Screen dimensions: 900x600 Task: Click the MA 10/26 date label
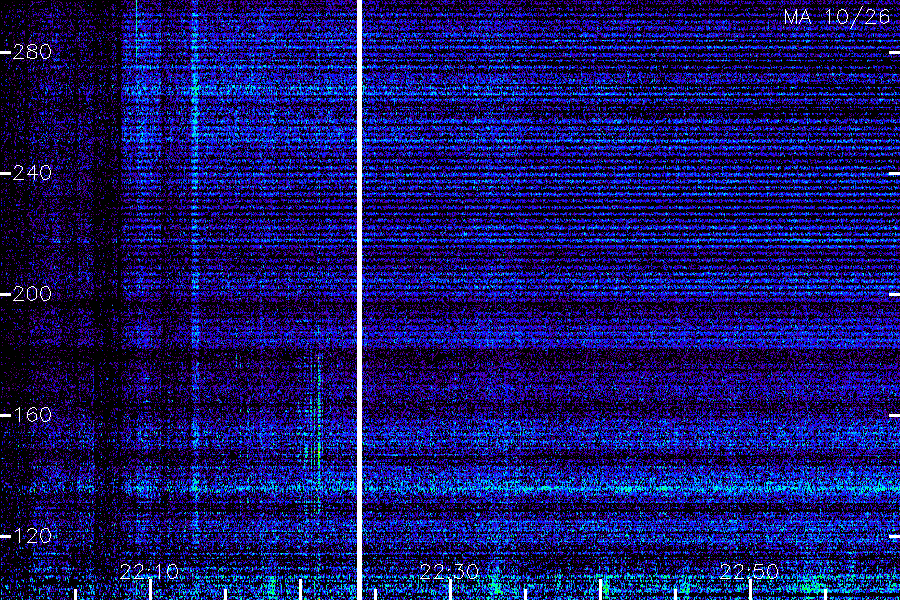click(837, 17)
